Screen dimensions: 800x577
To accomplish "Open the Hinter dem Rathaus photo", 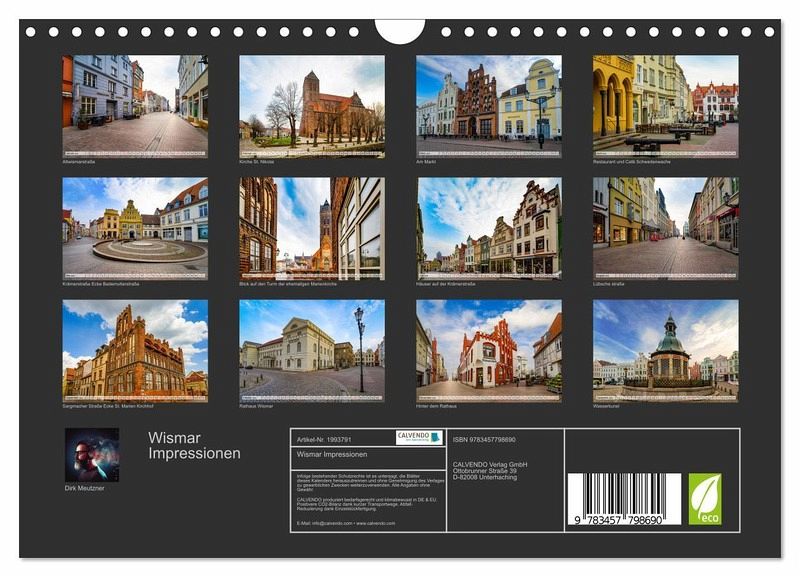I will [x=489, y=351].
